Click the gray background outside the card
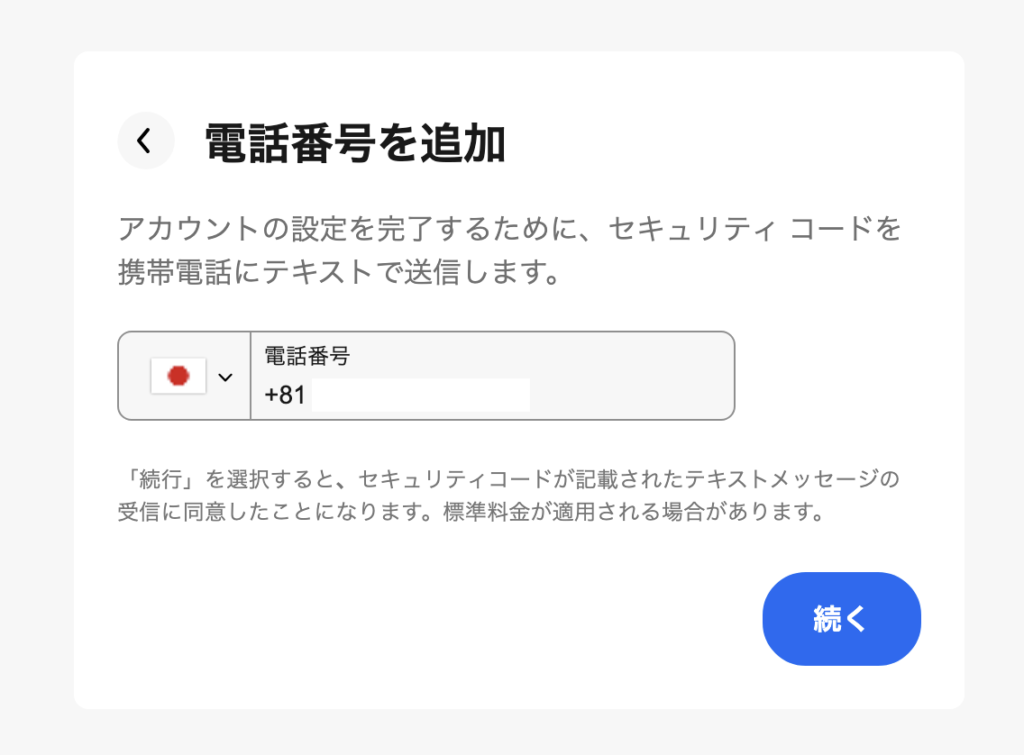The height and width of the screenshot is (755, 1024). (x=35, y=400)
